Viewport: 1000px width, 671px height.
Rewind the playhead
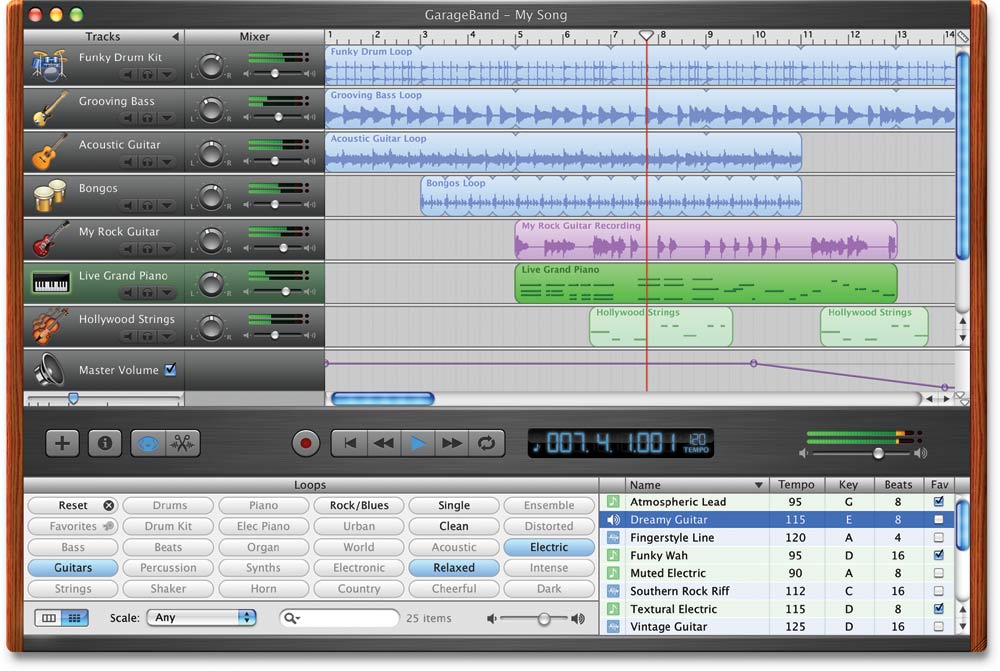[x=384, y=443]
